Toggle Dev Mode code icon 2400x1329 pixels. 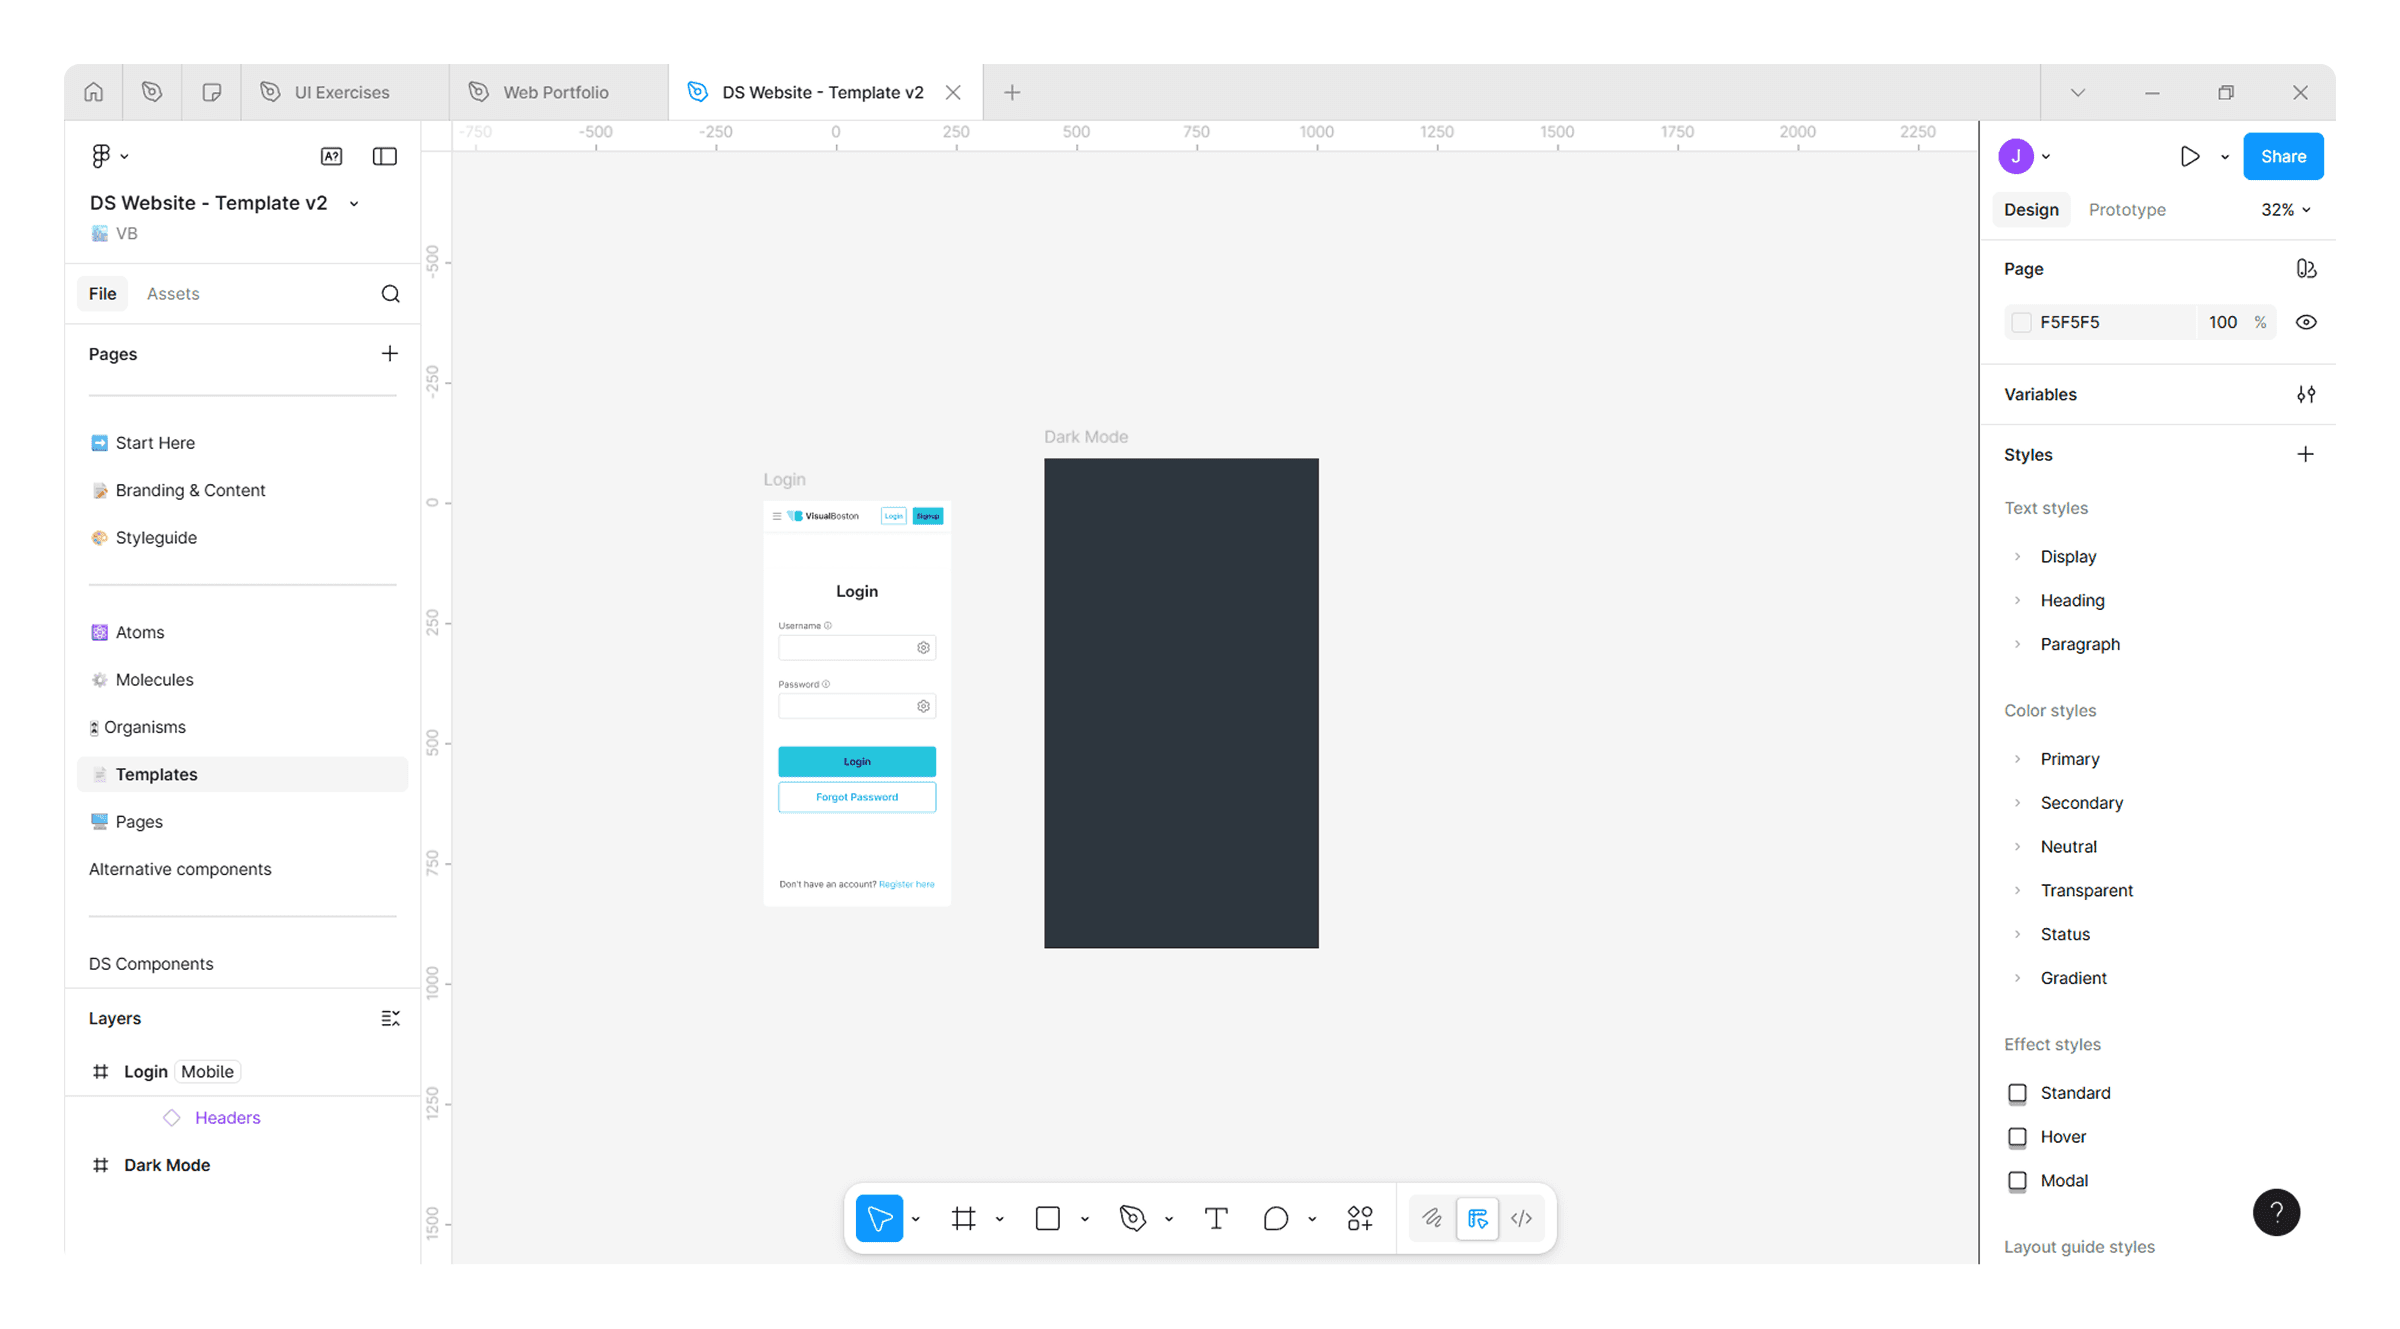click(1521, 1218)
